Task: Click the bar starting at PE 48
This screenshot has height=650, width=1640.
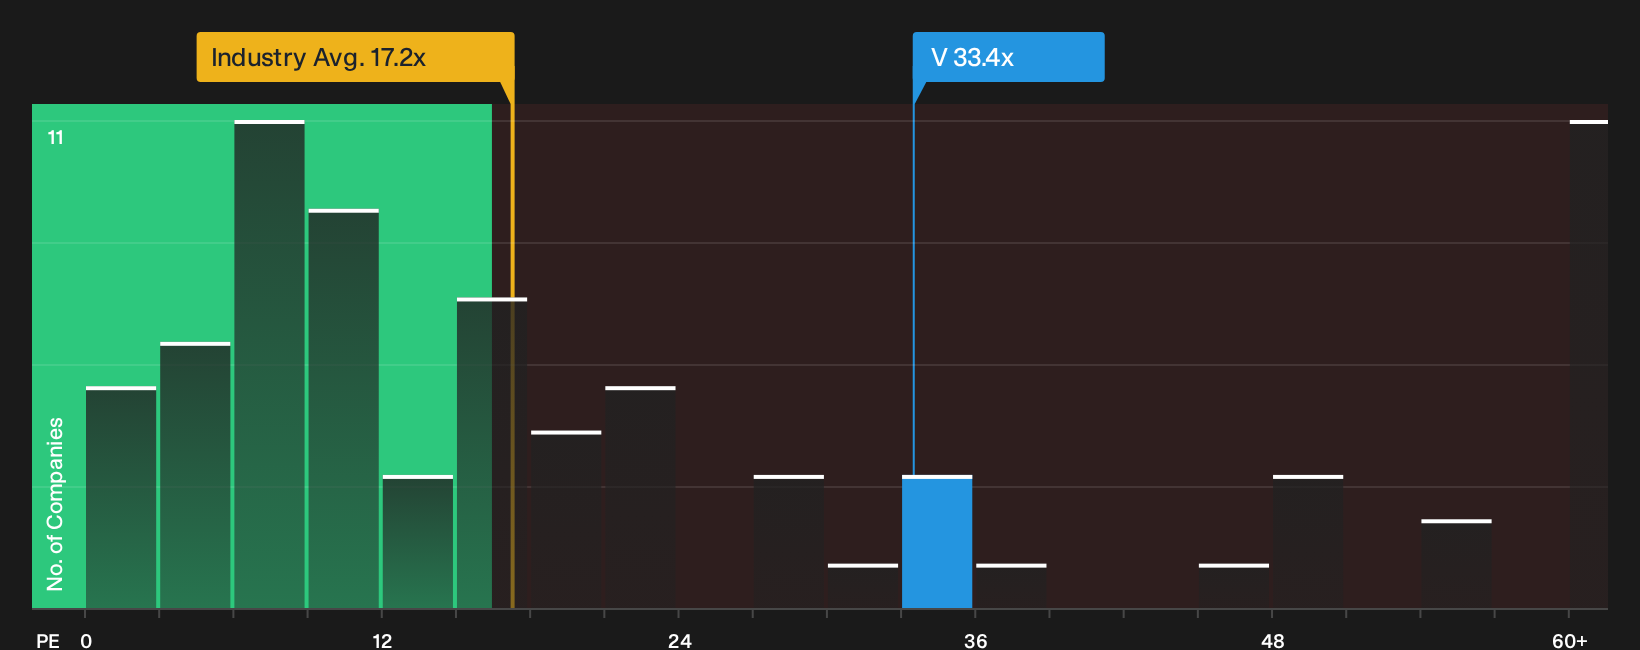Action: click(1308, 542)
